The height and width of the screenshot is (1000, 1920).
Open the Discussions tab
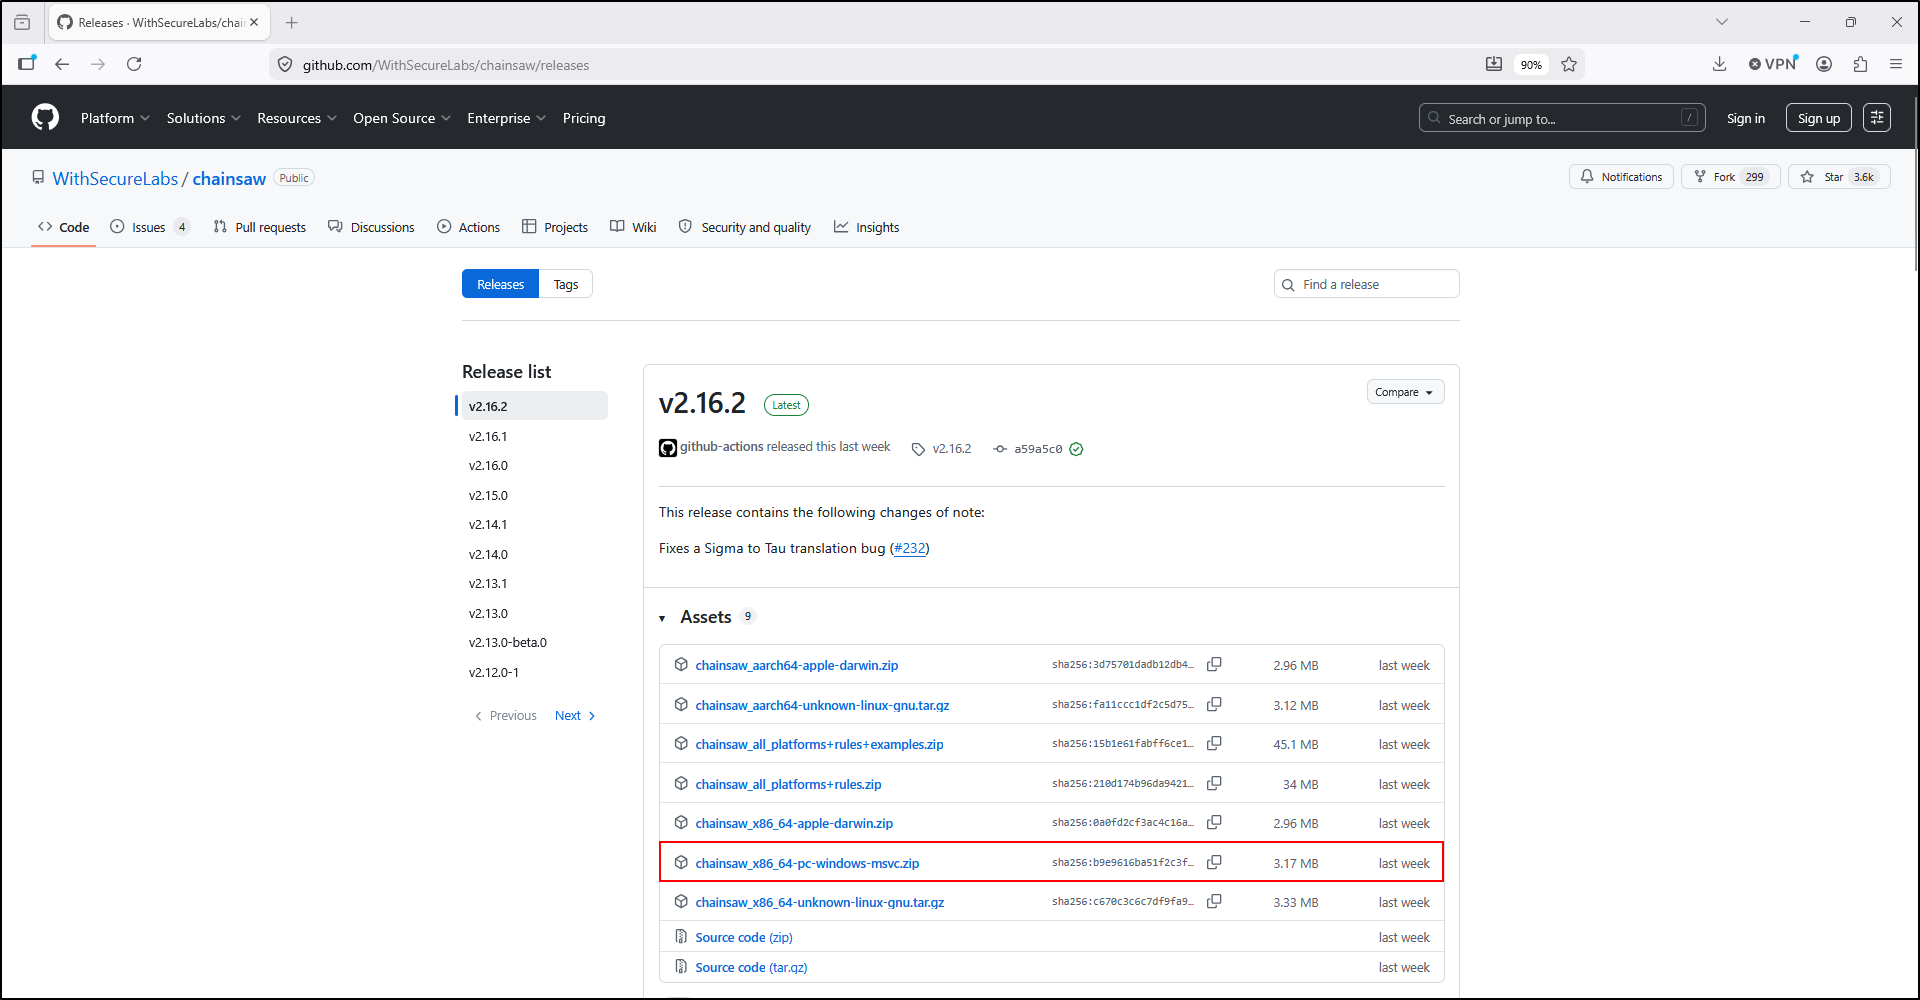371,227
